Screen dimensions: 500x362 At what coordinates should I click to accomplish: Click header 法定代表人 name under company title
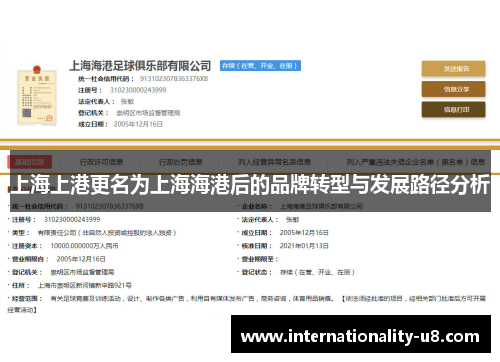tap(127, 101)
